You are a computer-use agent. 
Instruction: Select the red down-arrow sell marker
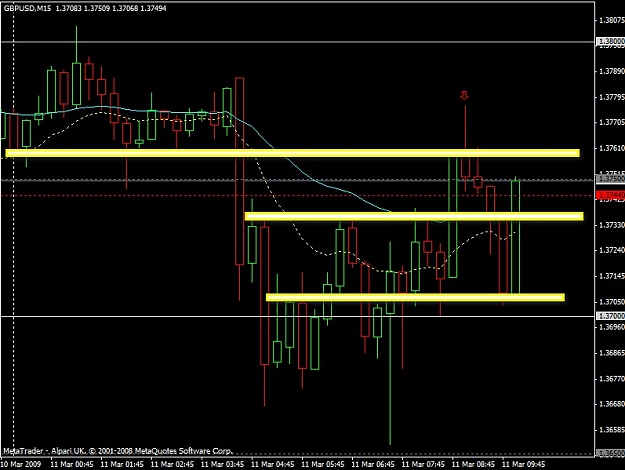(464, 96)
